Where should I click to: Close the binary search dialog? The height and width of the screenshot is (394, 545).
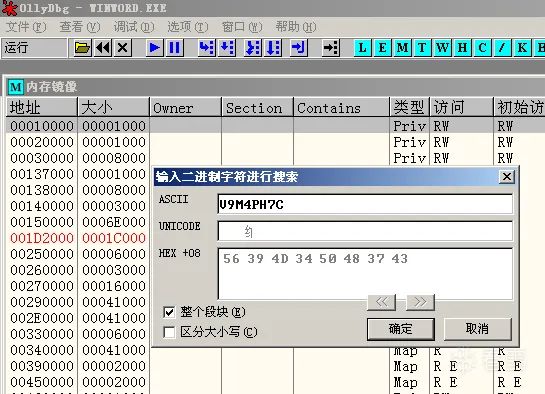(507, 177)
